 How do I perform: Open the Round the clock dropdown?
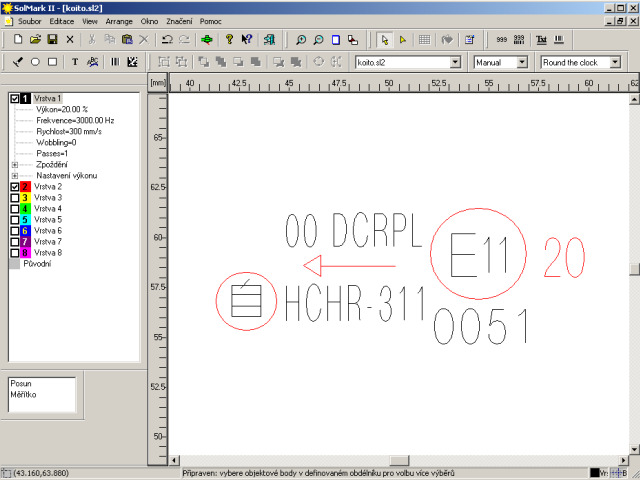click(x=614, y=62)
